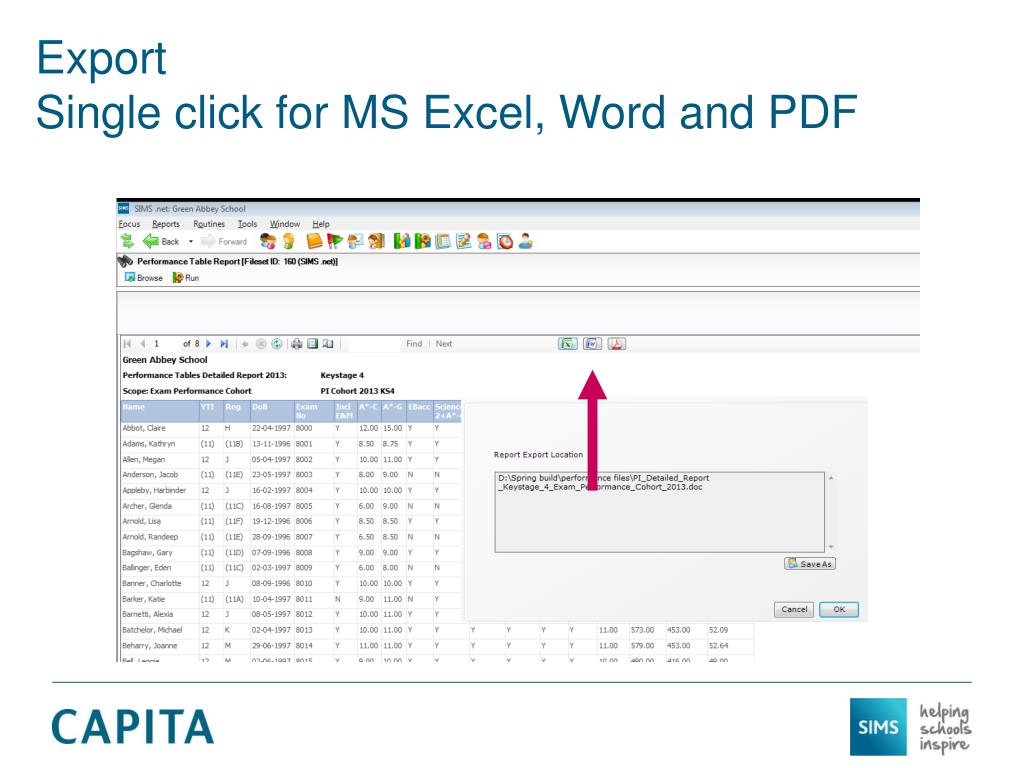The width and height of the screenshot is (1024, 768).
Task: Select the row for Beharry, Joanne
Action: tap(436, 646)
